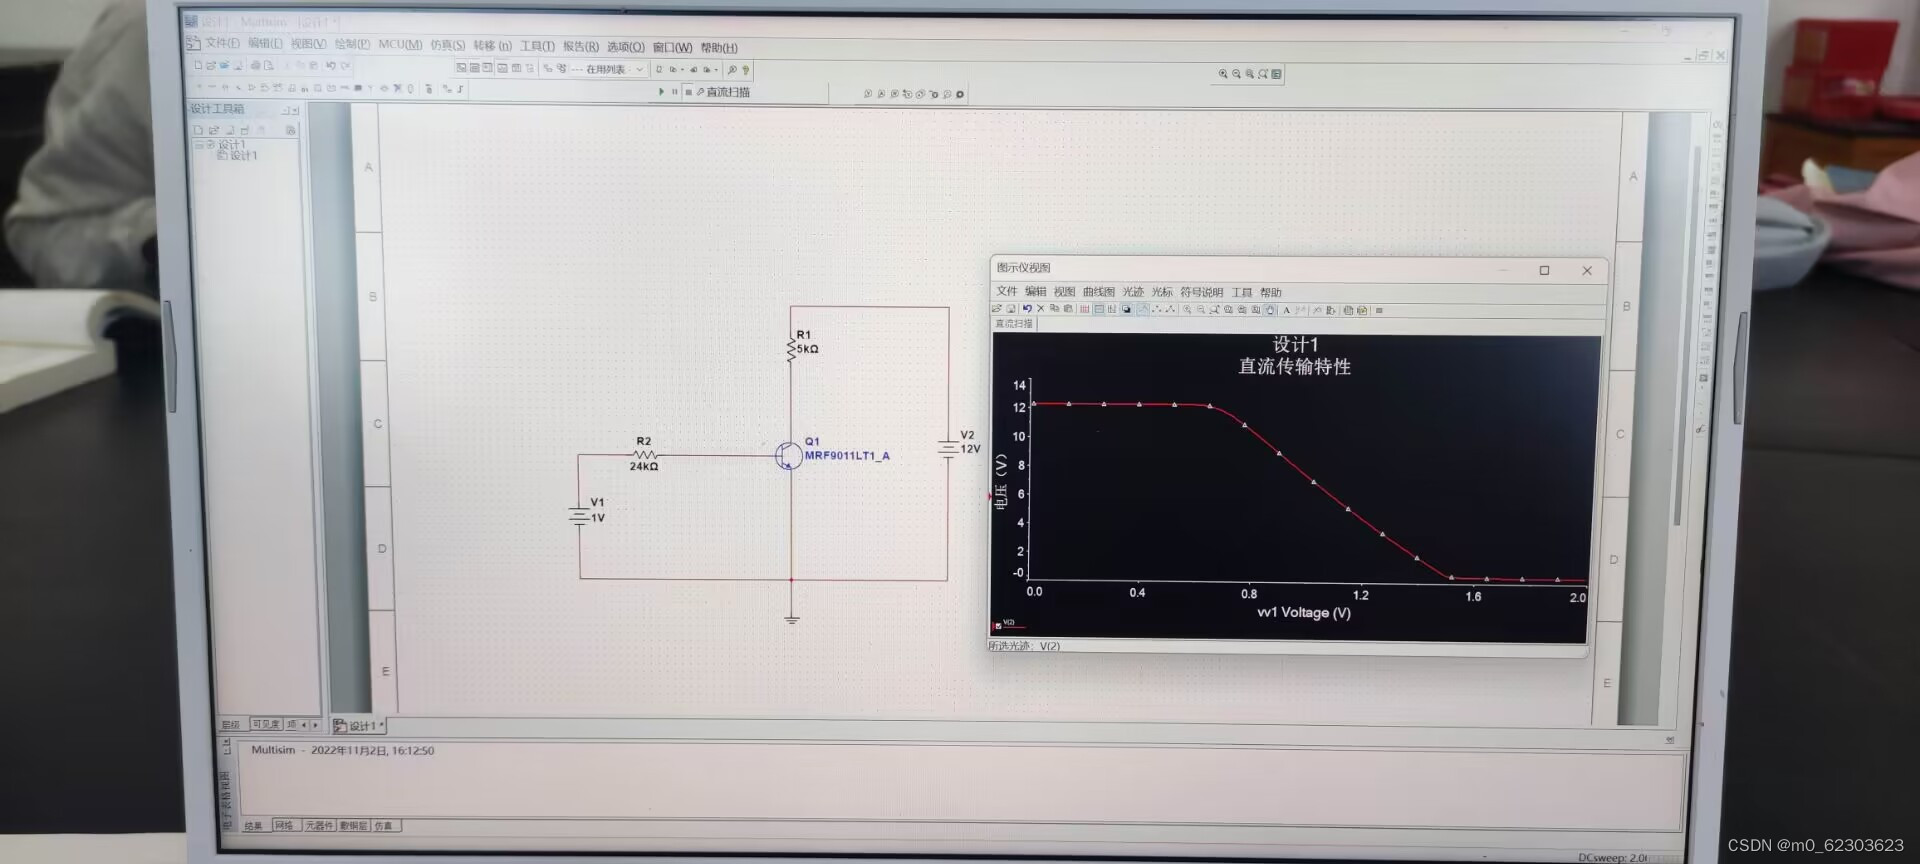Image resolution: width=1920 pixels, height=864 pixels.
Task: Click the full-screen icon in top right zoom toolbar
Action: tap(1276, 74)
